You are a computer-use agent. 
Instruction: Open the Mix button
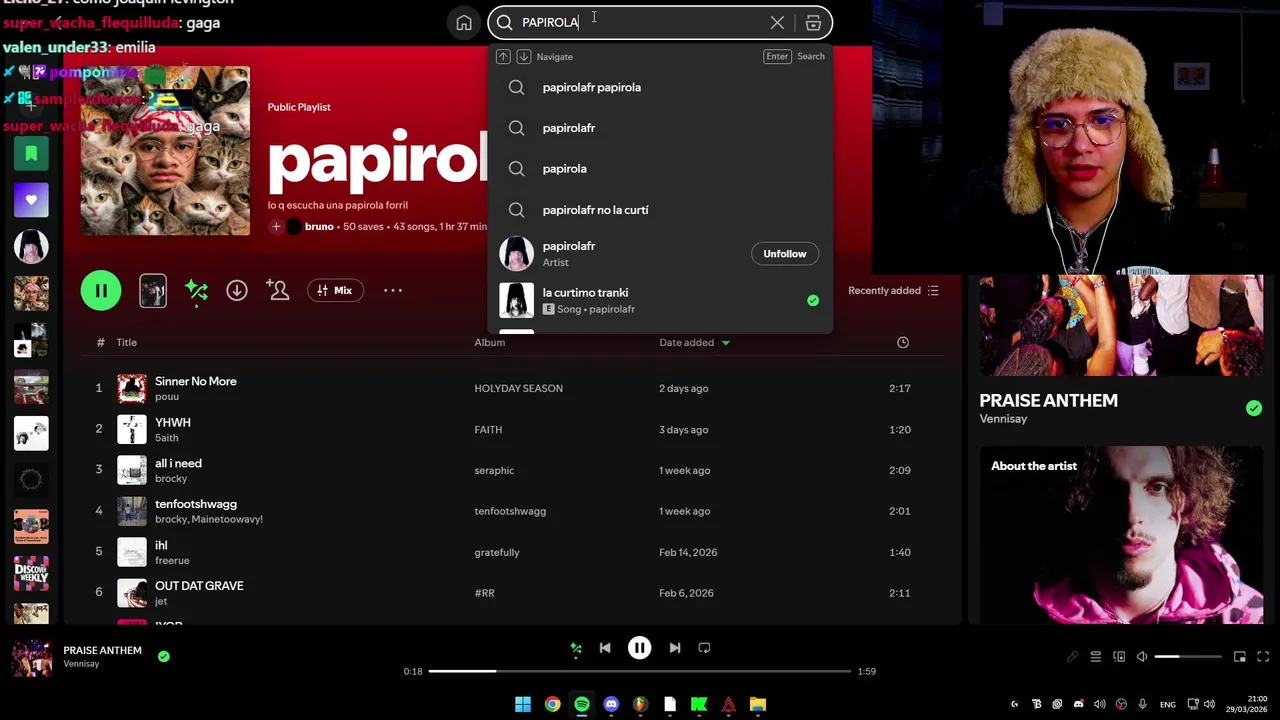point(335,290)
